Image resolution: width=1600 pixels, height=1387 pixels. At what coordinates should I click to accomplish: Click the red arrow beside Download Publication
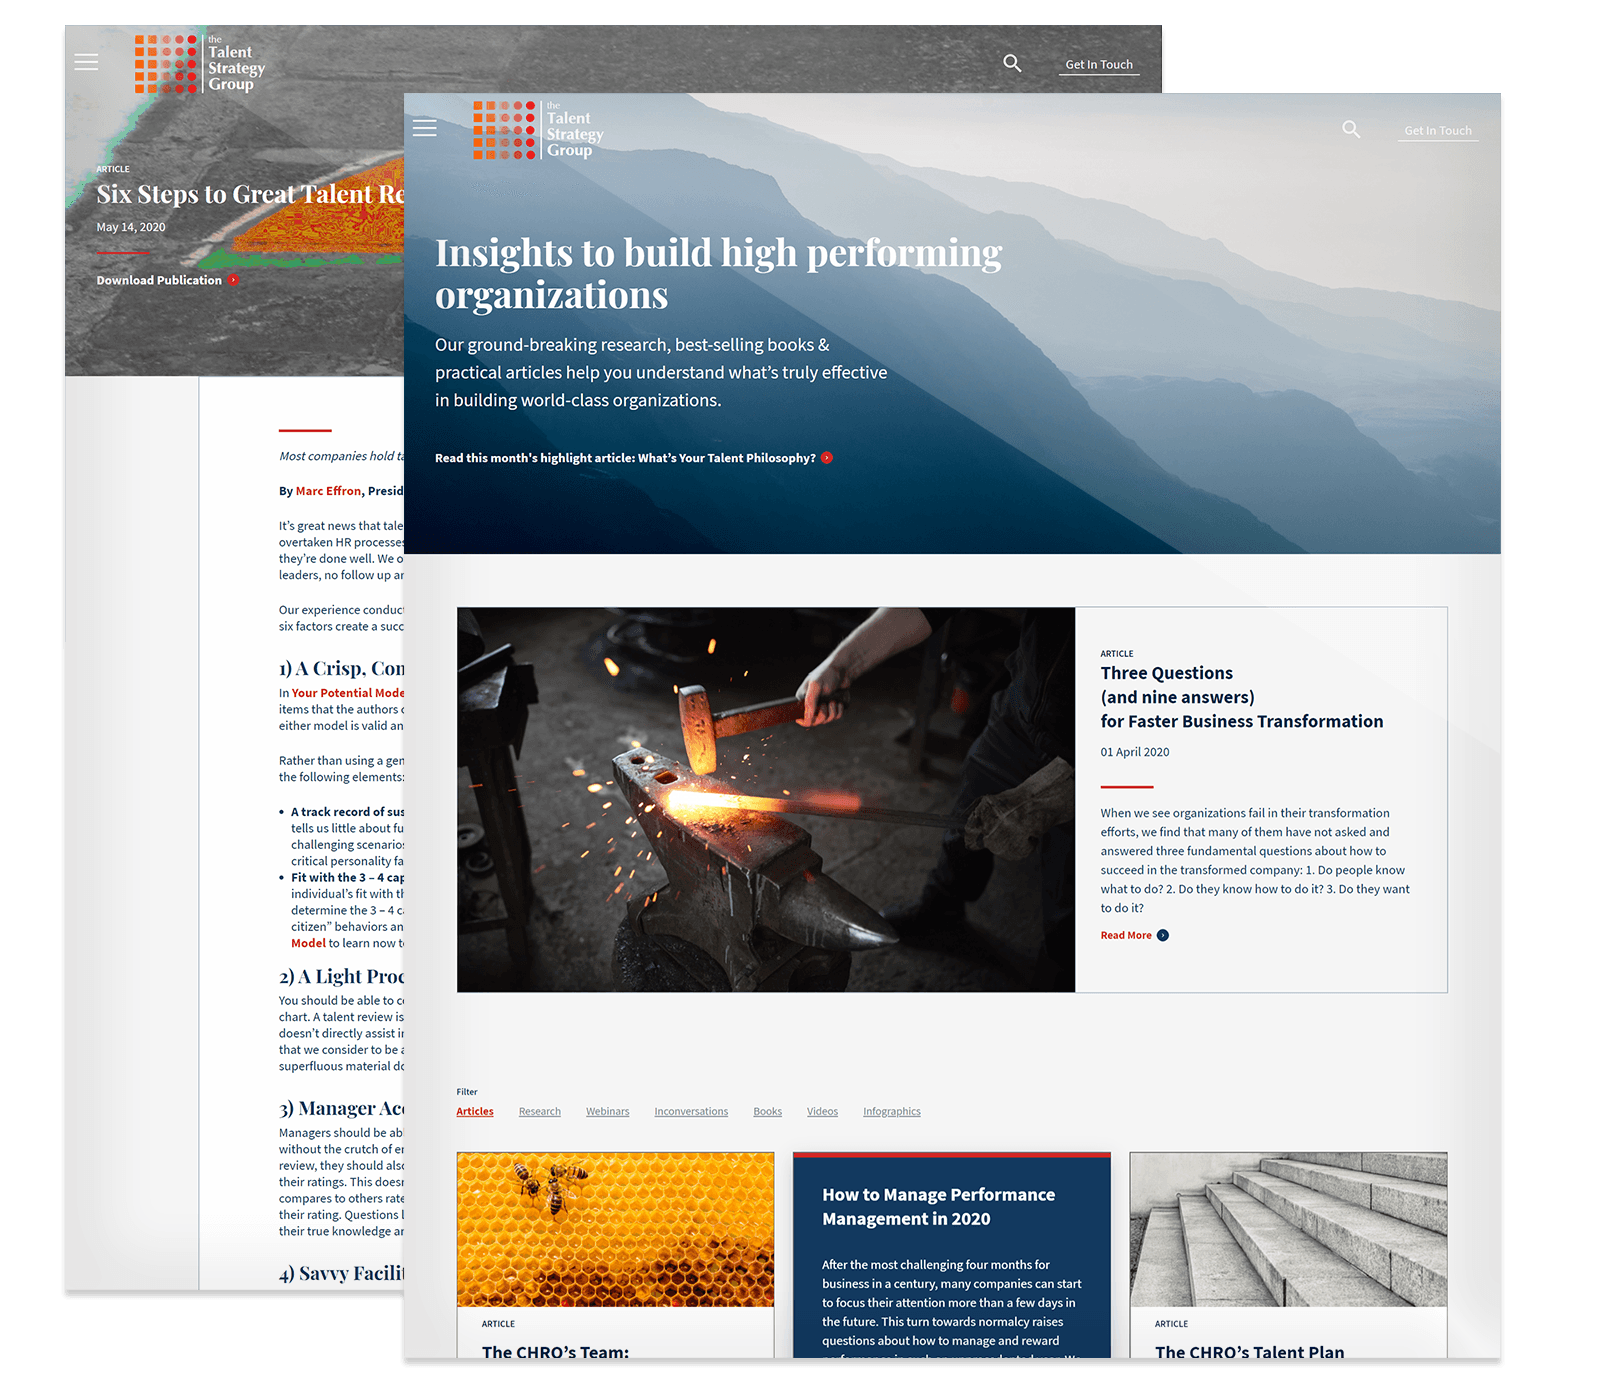coord(233,280)
